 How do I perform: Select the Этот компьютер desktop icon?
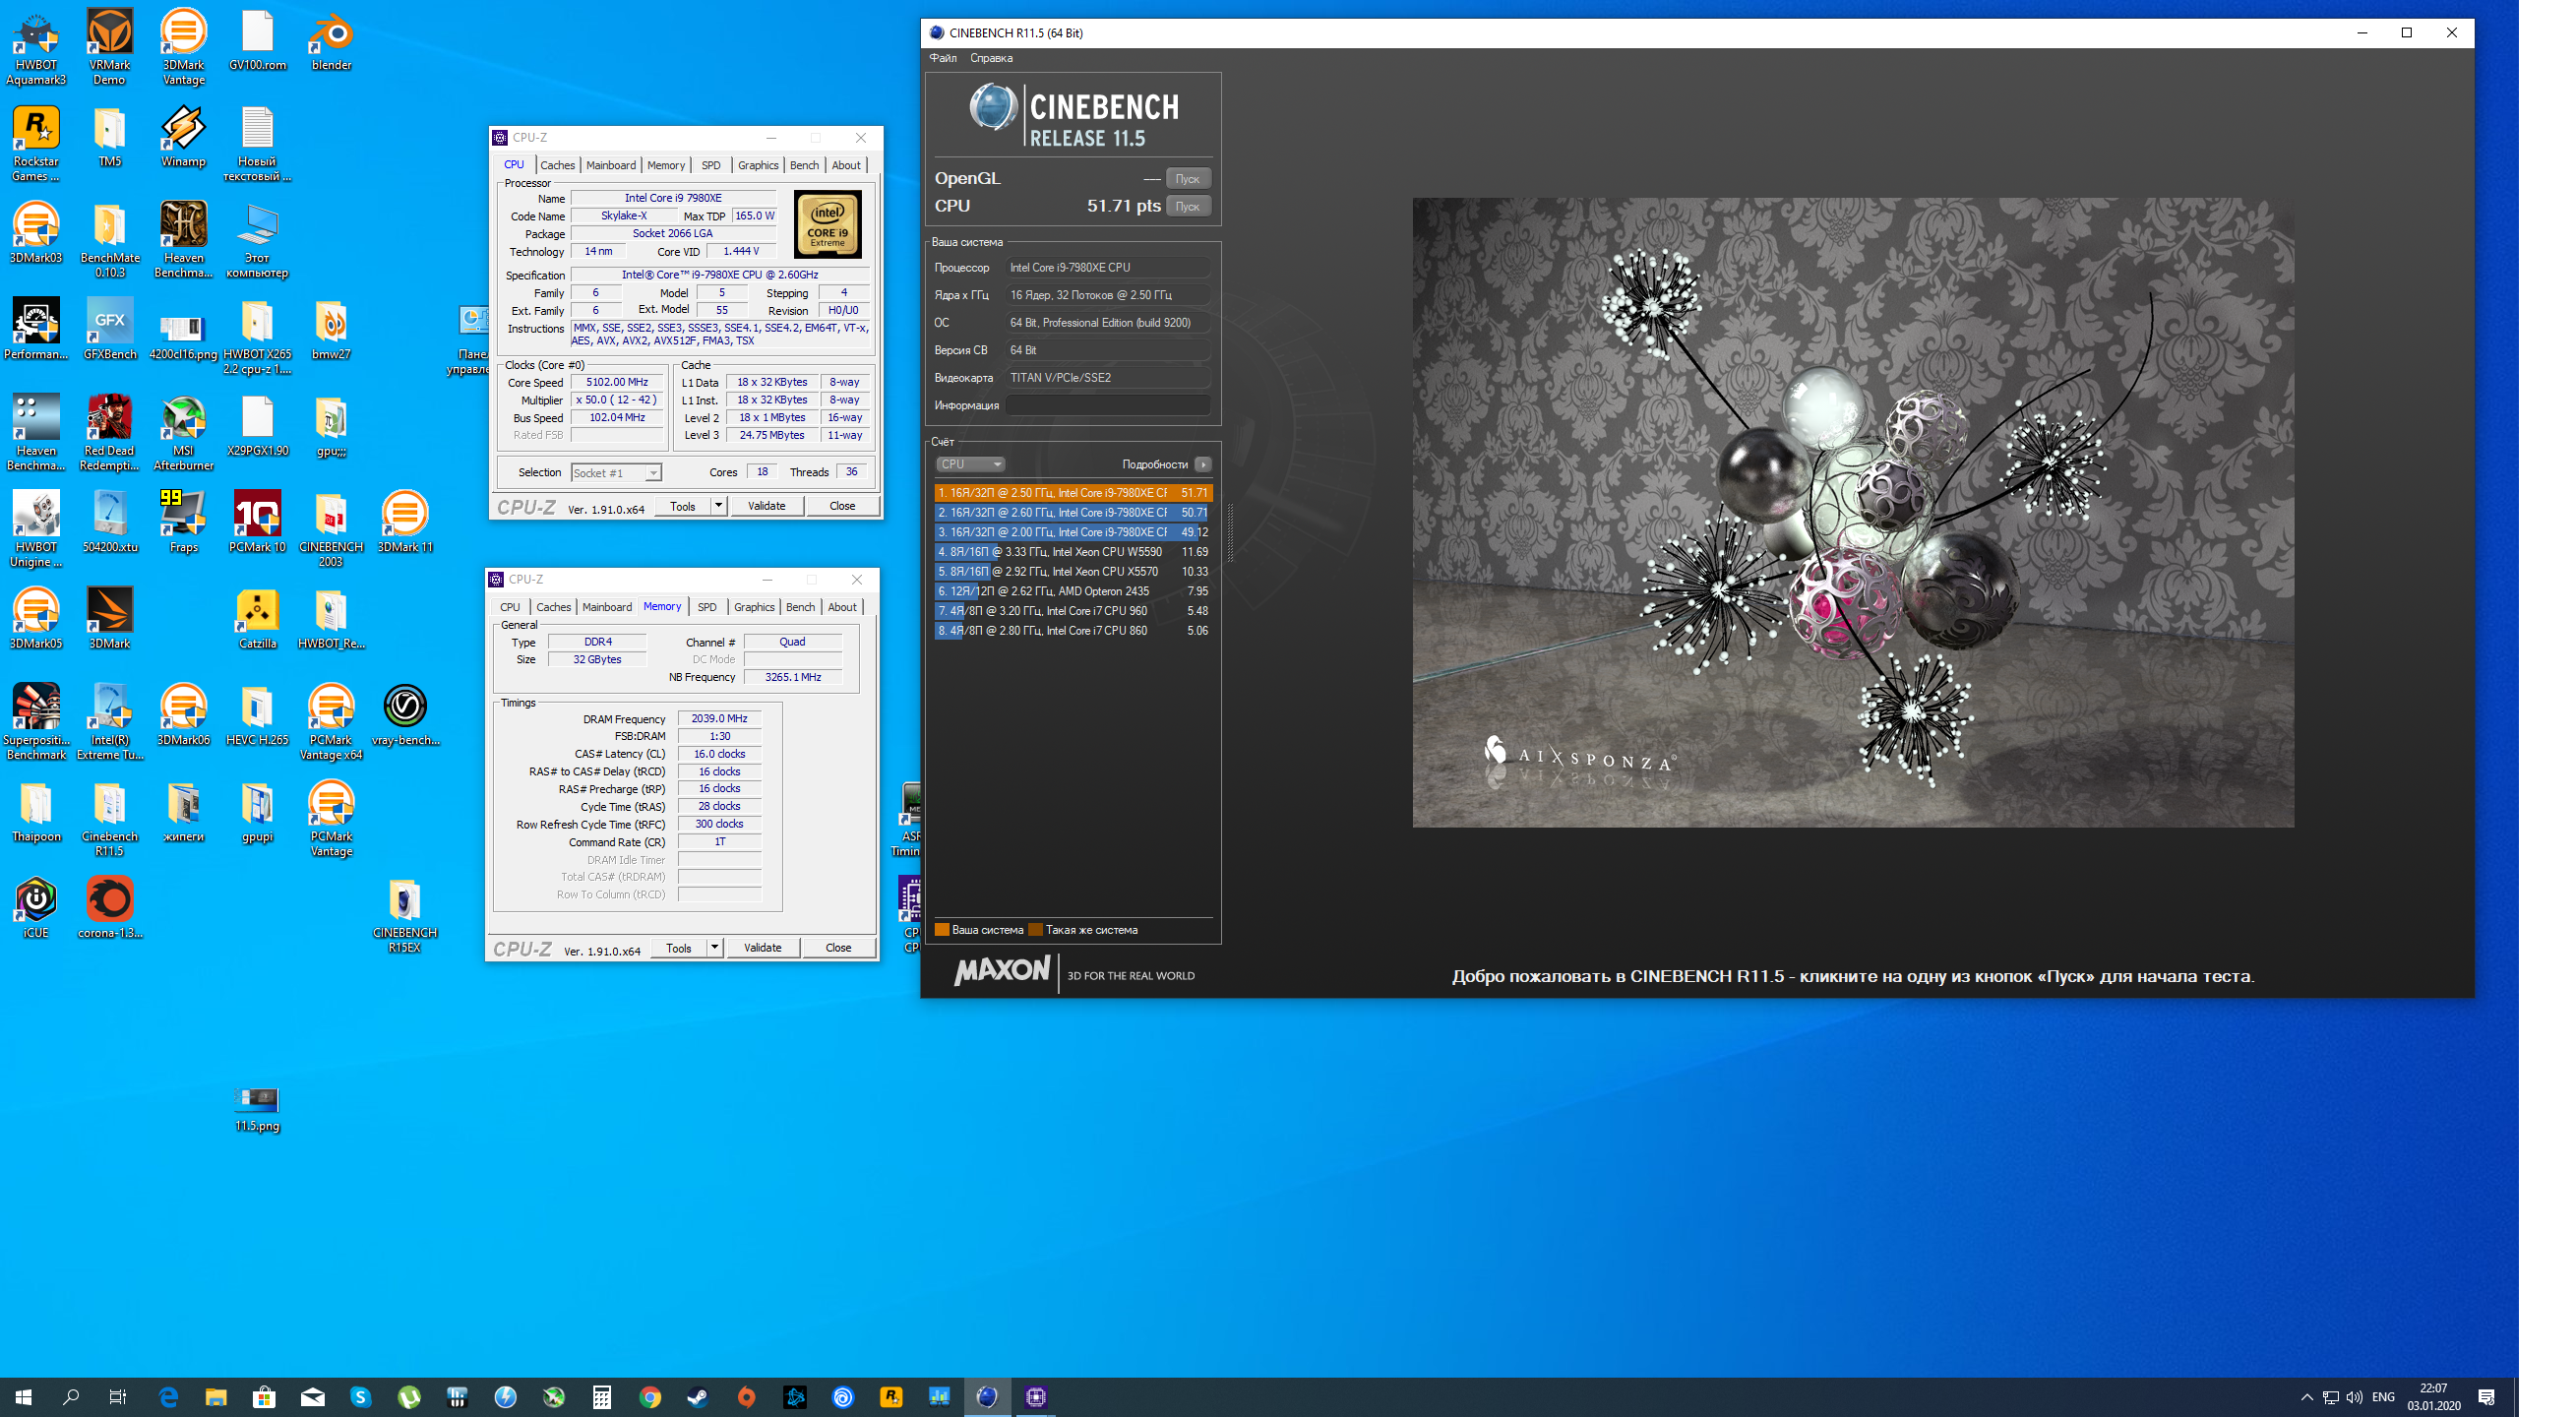257,240
